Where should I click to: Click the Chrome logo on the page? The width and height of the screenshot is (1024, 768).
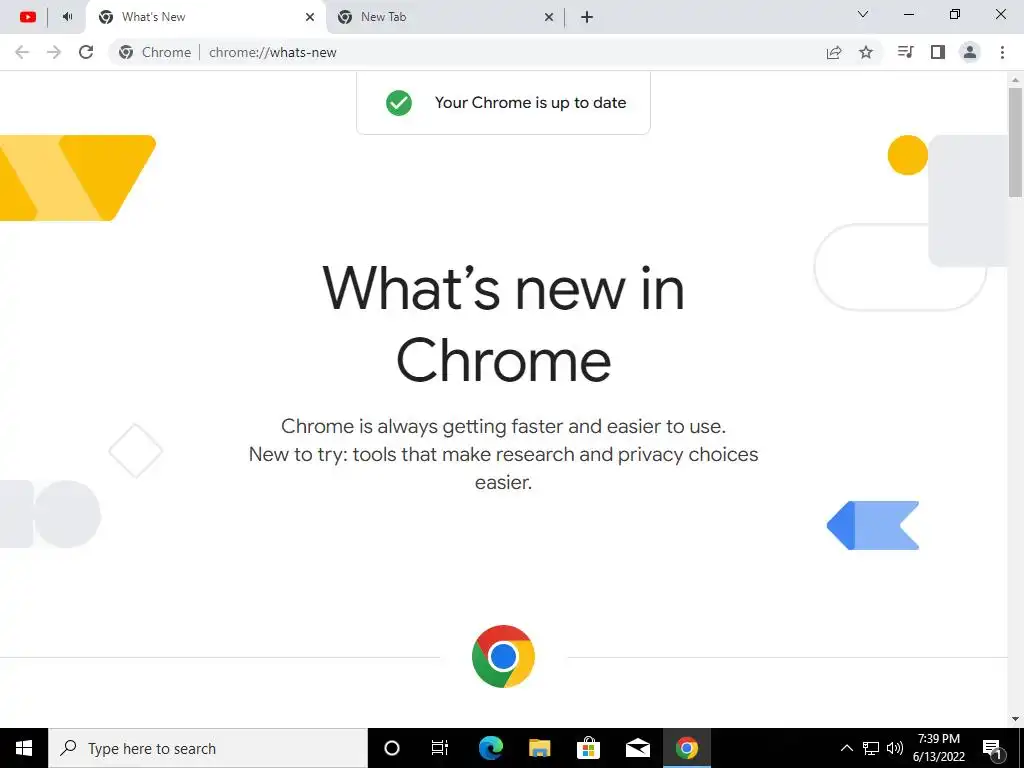pyautogui.click(x=503, y=656)
